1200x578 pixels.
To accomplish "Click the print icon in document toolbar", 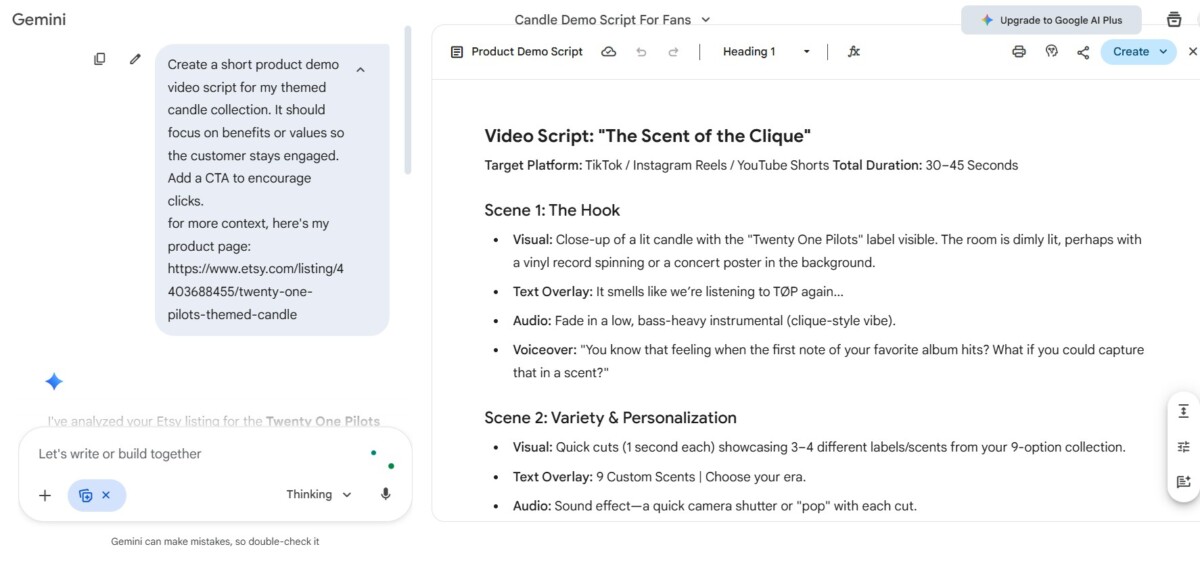I will (1018, 52).
